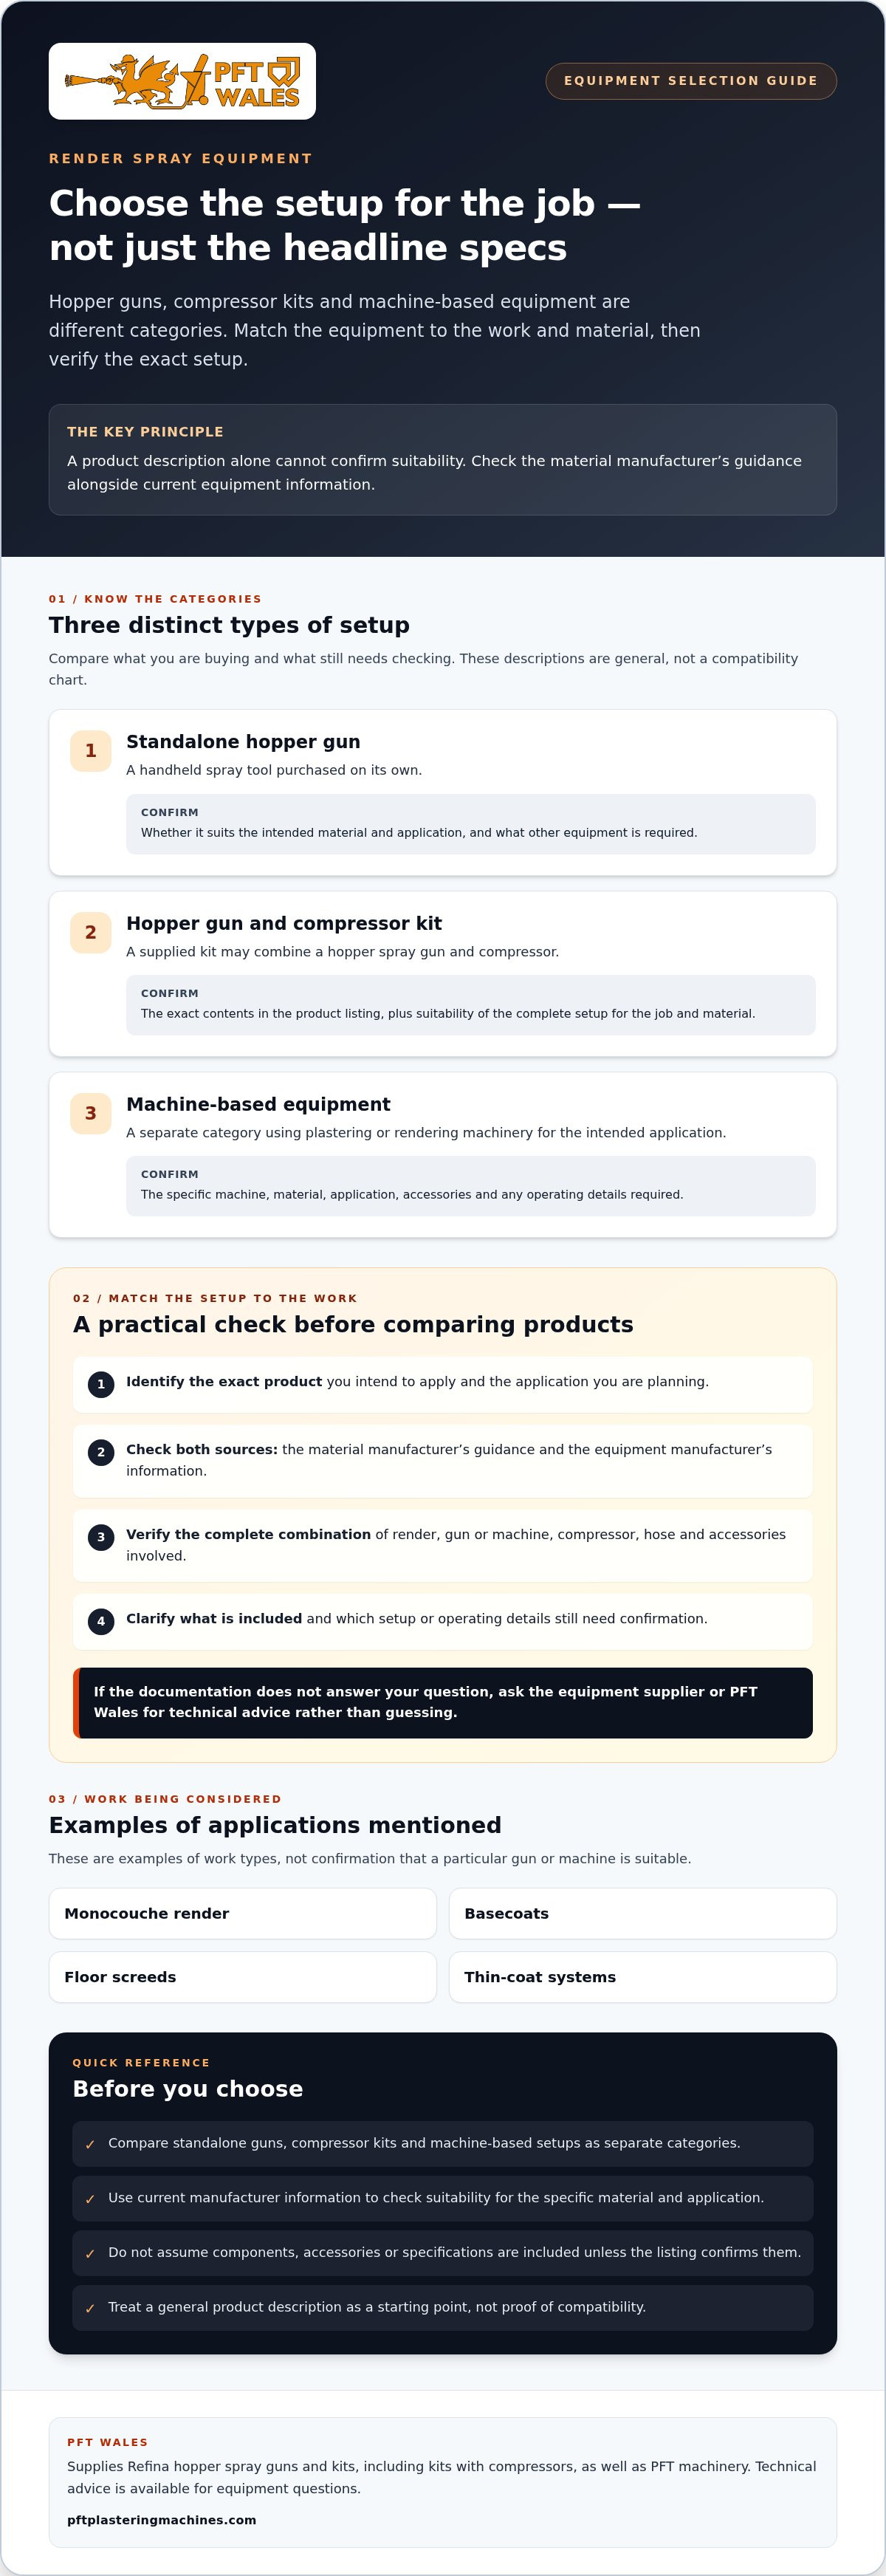Click the step 4 circle beside Clarify what is included
The width and height of the screenshot is (886, 2576).
[x=101, y=1621]
